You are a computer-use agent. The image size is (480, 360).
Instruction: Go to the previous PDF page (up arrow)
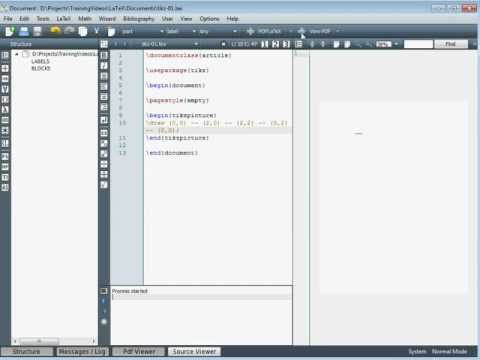[312, 44]
